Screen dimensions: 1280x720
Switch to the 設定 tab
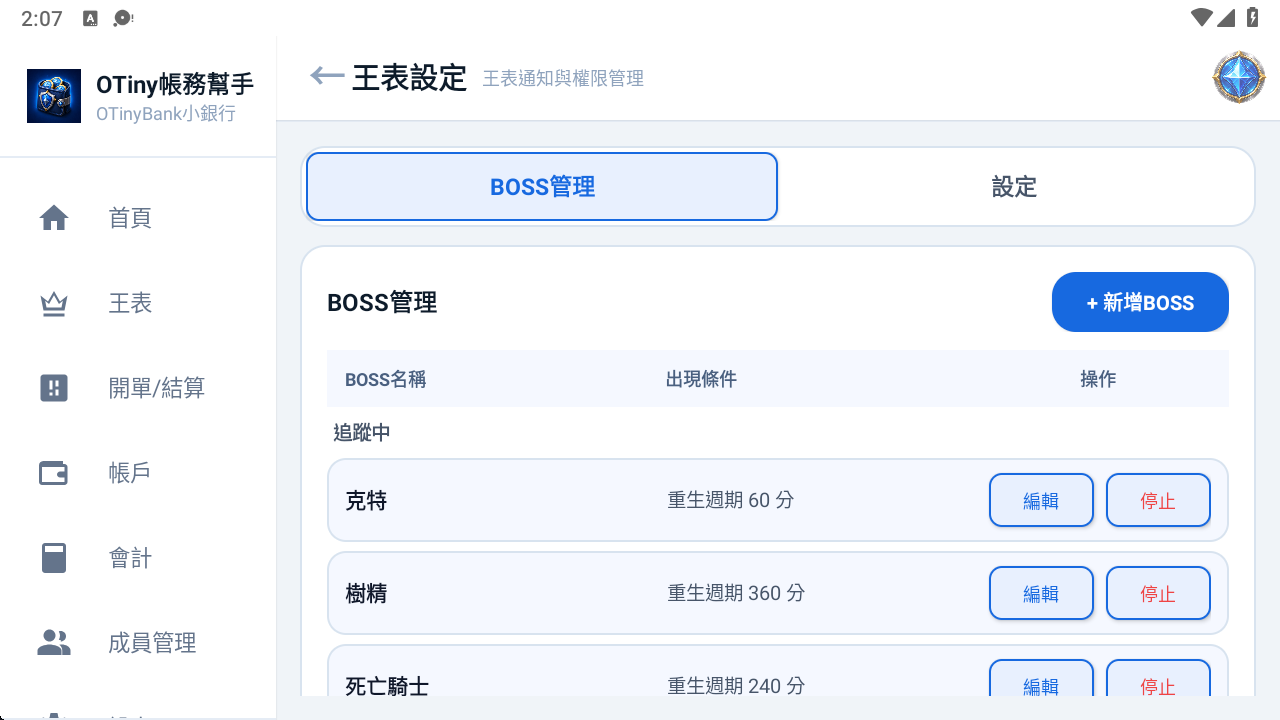pos(1015,186)
